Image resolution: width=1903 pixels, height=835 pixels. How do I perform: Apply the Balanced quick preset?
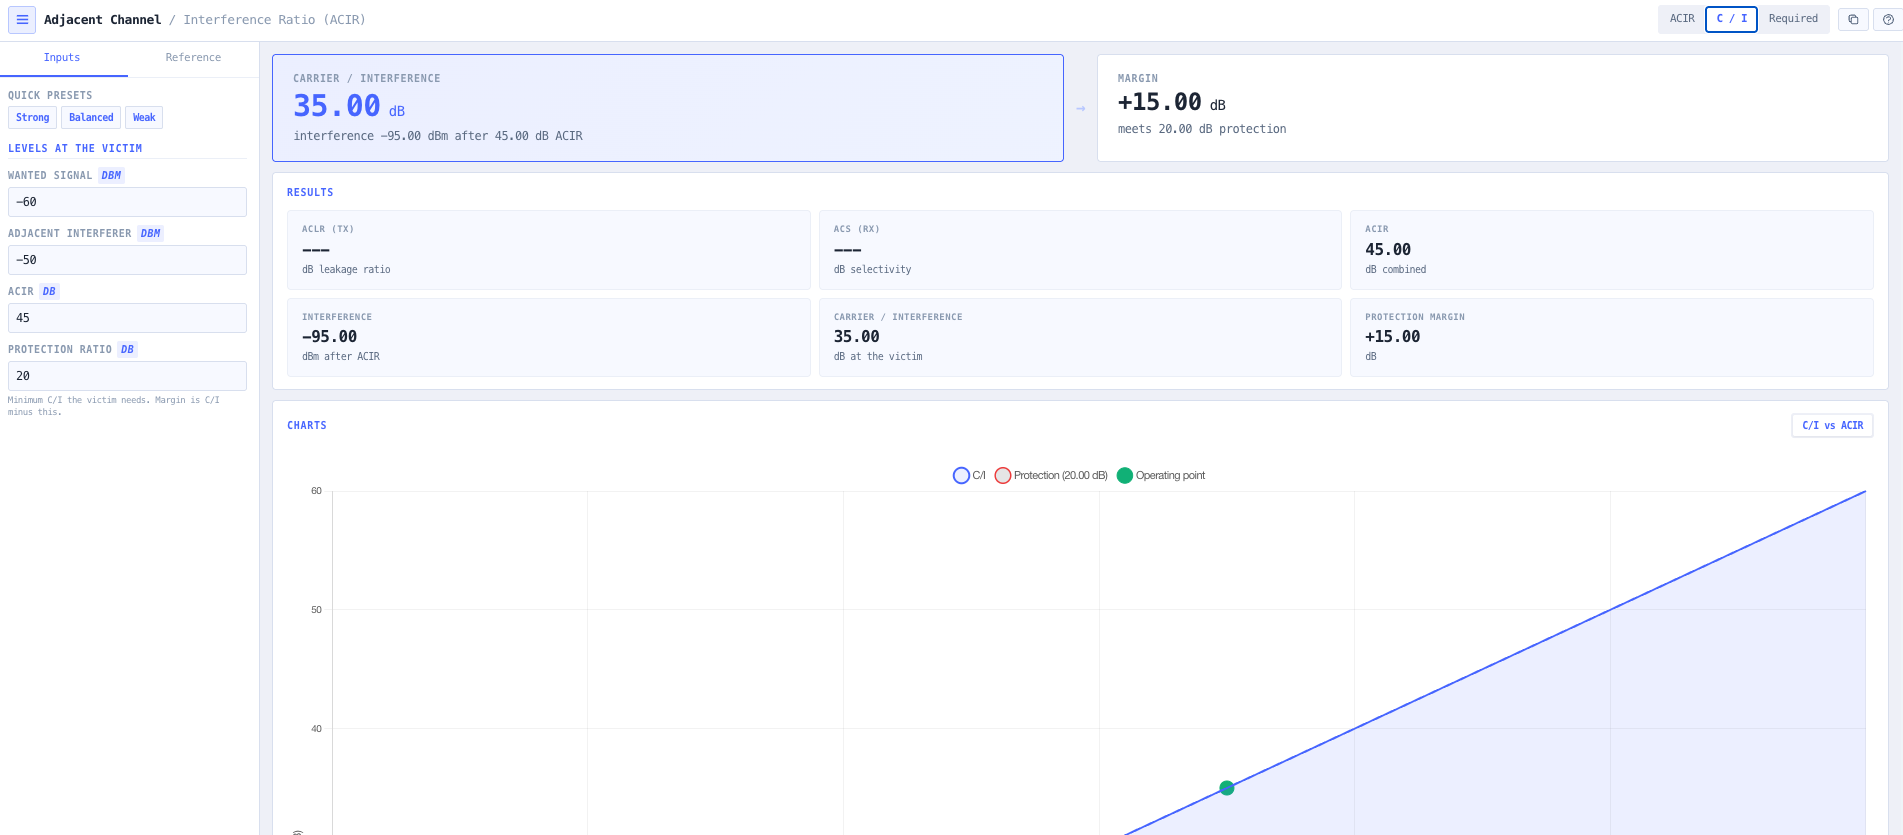(91, 118)
